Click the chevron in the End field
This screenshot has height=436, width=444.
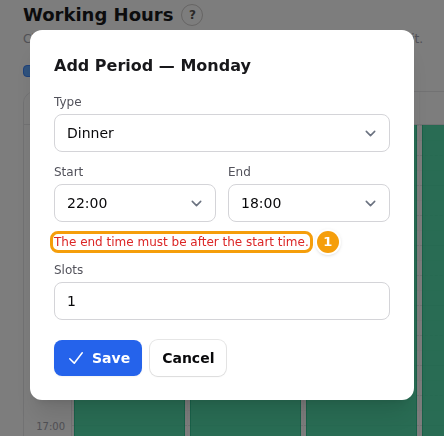[370, 203]
